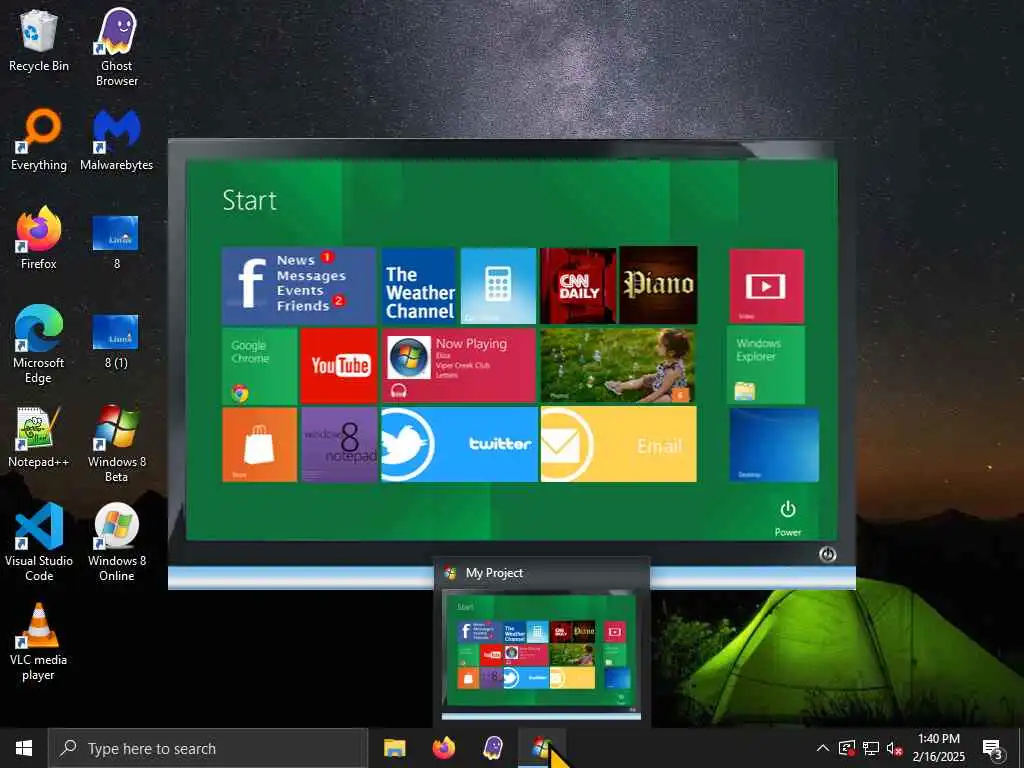Image resolution: width=1024 pixels, height=768 pixels.
Task: Click the security tray icon with red badge
Action: 847,748
